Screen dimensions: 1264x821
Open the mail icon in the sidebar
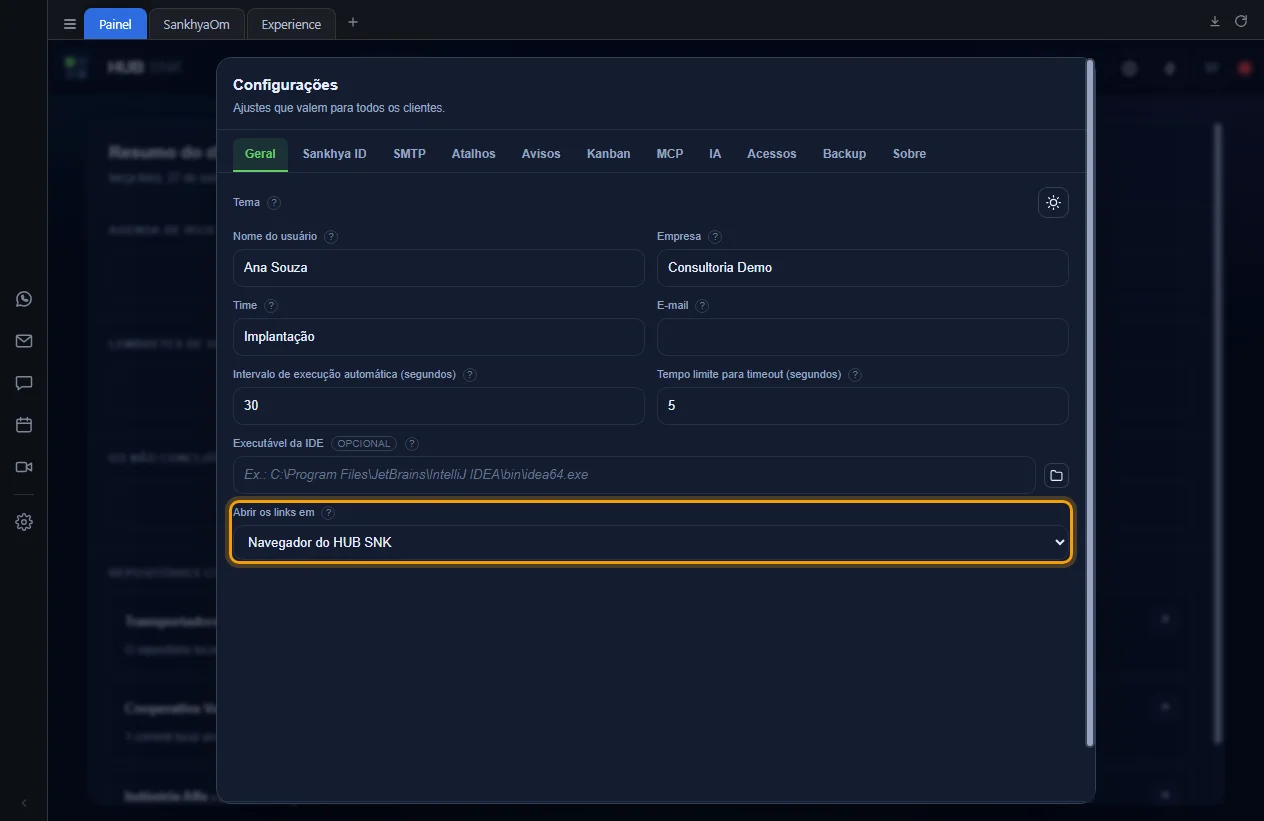point(24,341)
